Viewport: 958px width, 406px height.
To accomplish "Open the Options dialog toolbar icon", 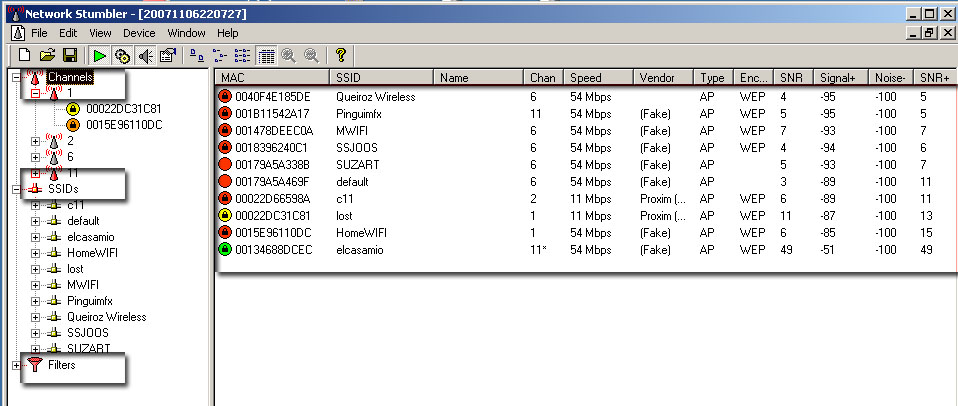I will [167, 56].
